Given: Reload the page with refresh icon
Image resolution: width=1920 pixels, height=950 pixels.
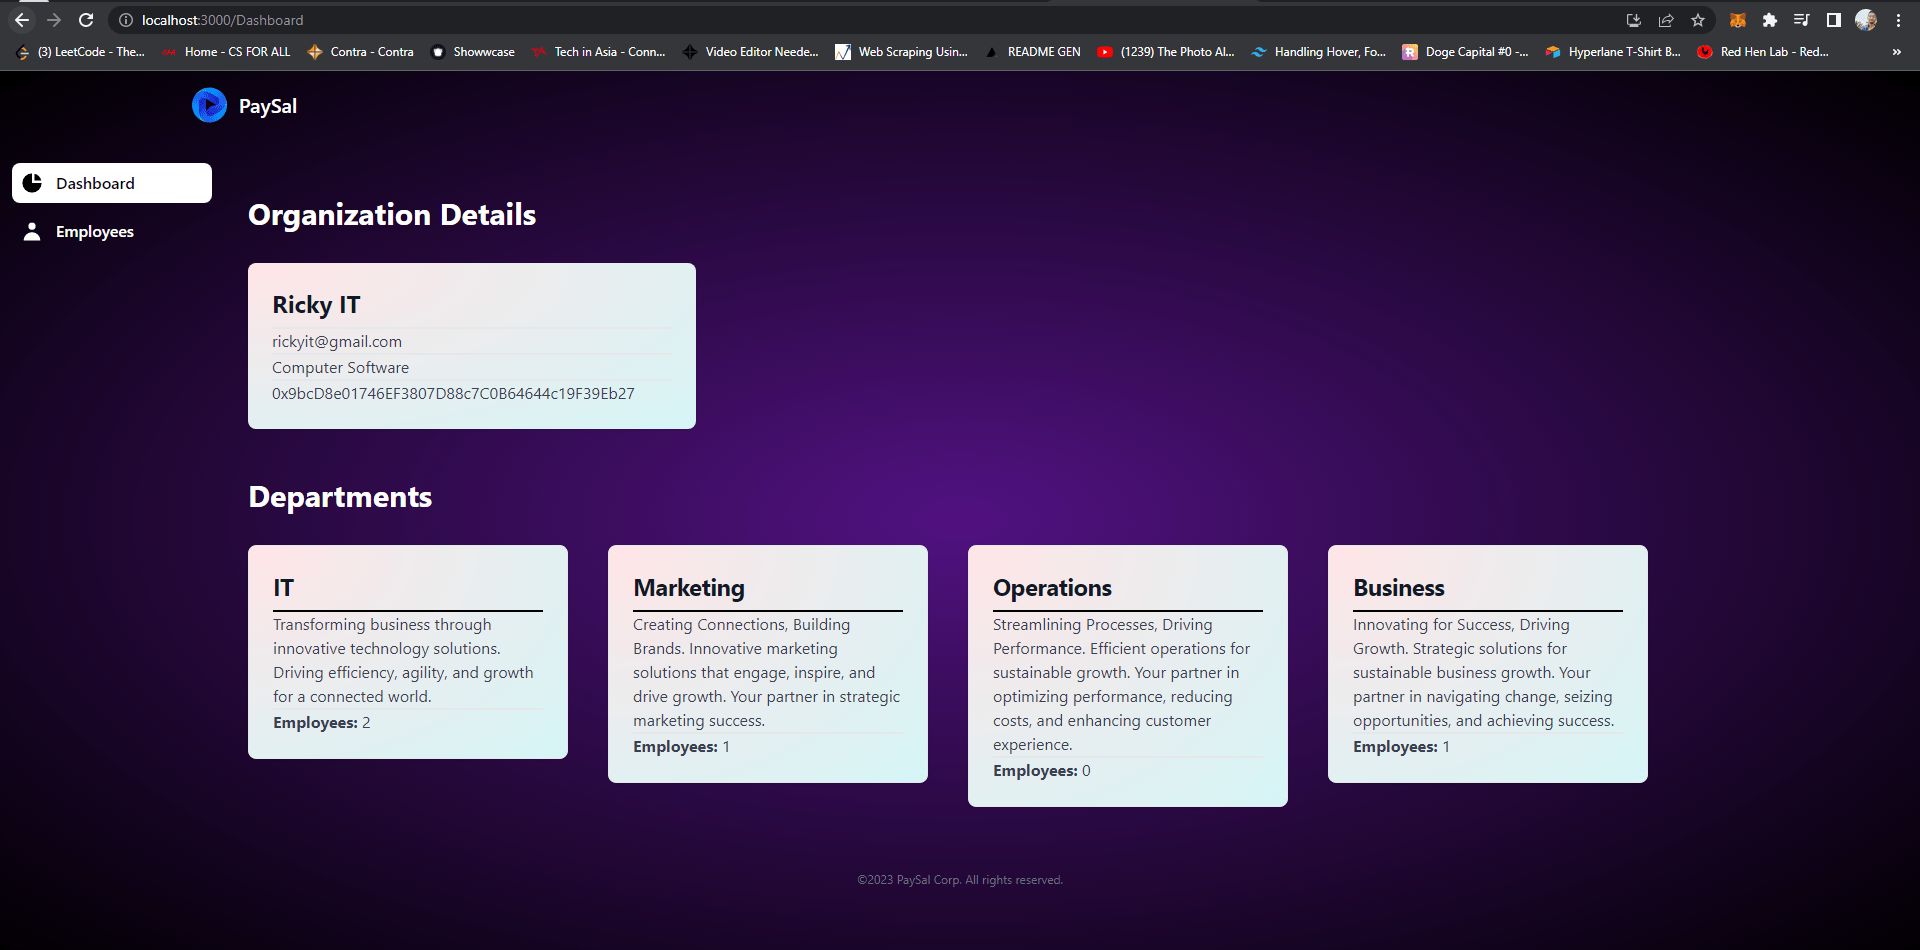Looking at the screenshot, I should (x=86, y=20).
